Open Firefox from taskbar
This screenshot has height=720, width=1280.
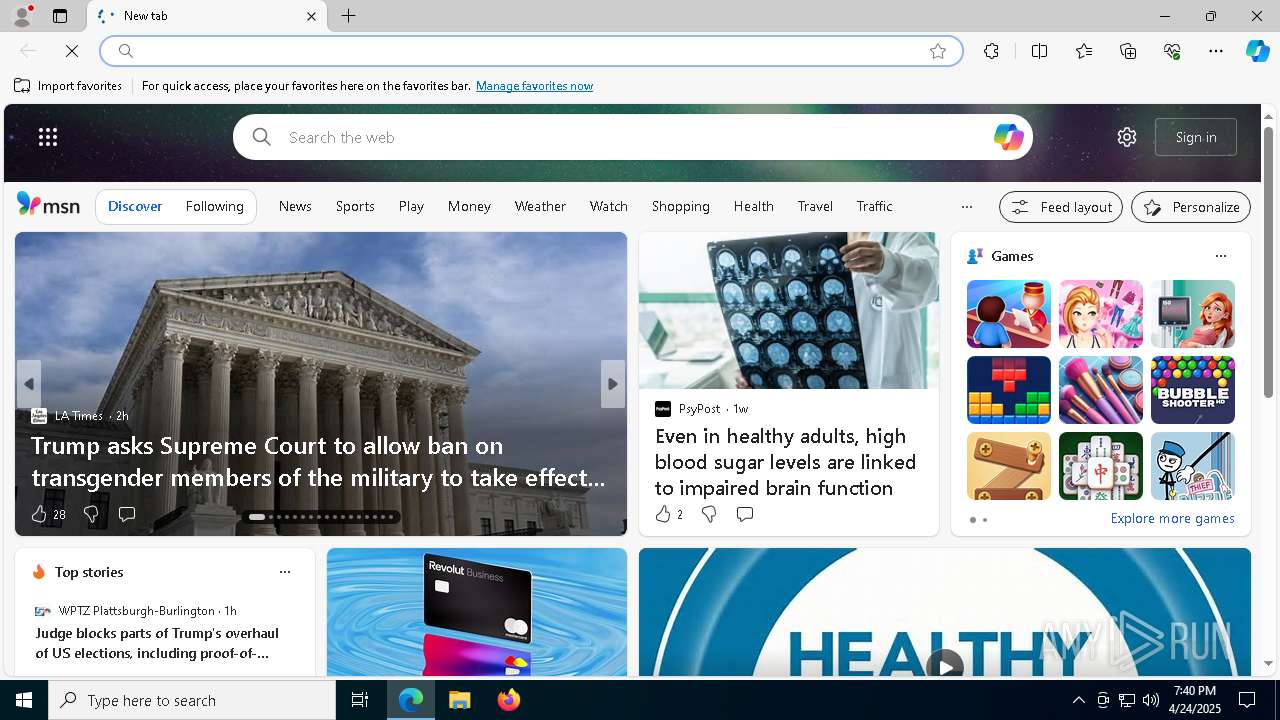[x=509, y=700]
